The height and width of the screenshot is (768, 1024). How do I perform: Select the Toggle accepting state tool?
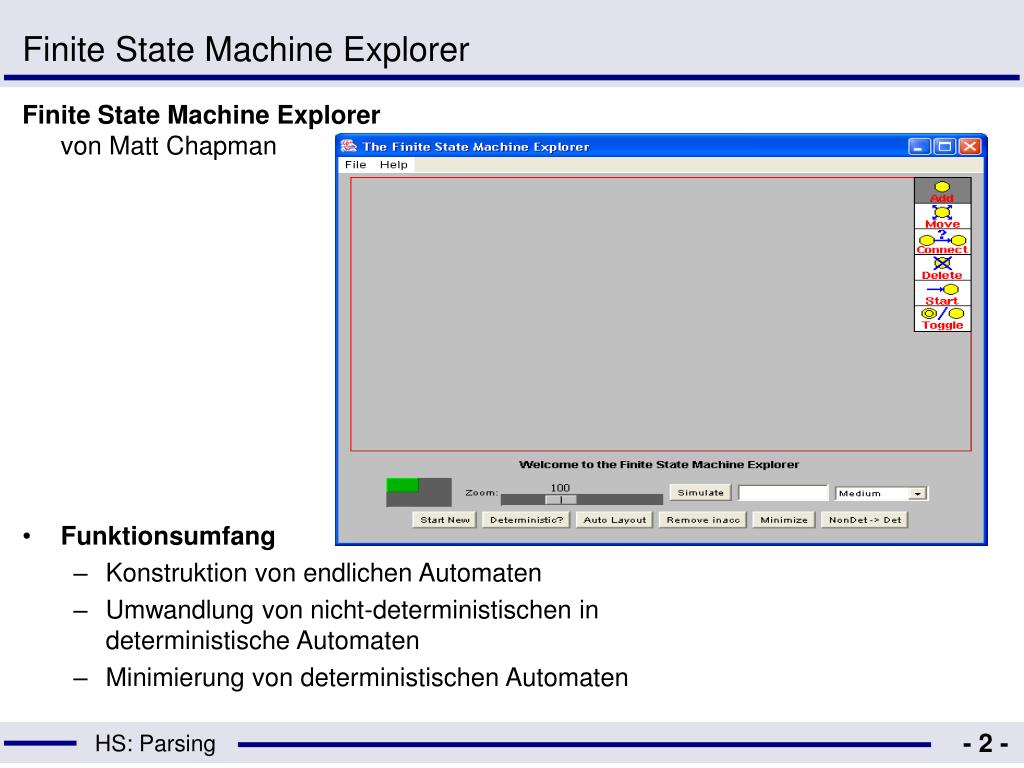942,319
